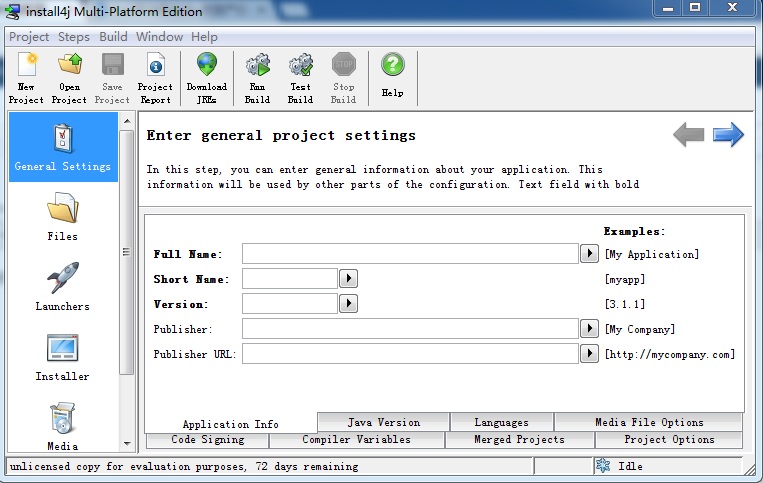Viewport: 763px width, 483px height.
Task: Click into the Publisher URL field
Action: (410, 354)
